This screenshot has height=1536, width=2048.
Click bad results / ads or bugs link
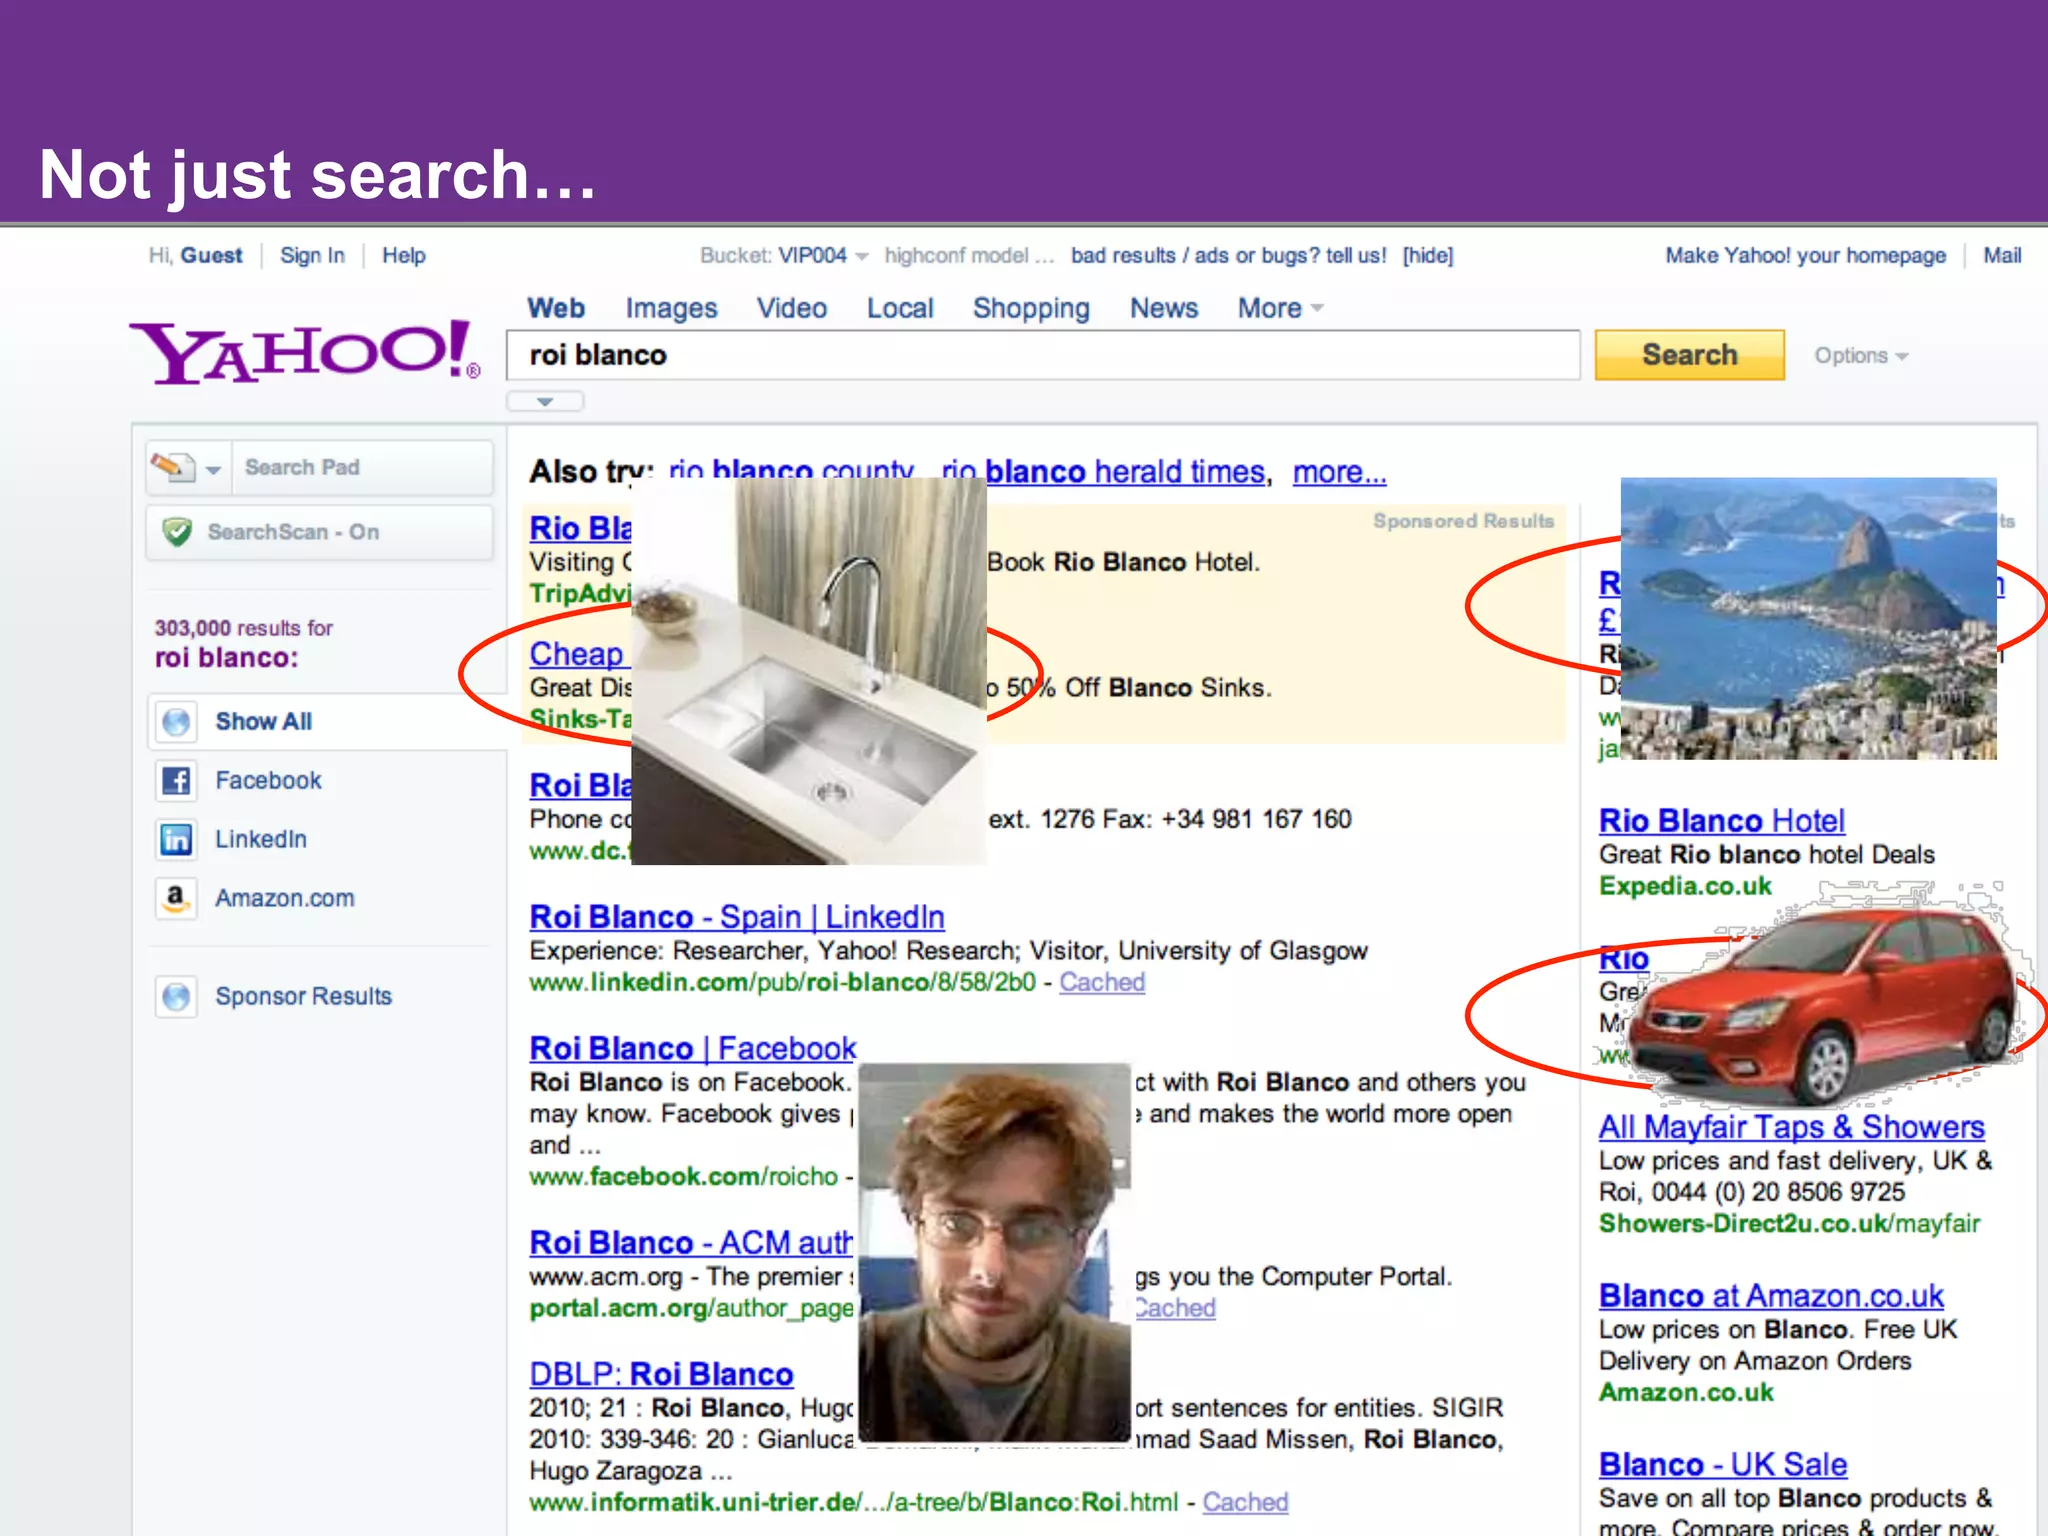pyautogui.click(x=1229, y=256)
